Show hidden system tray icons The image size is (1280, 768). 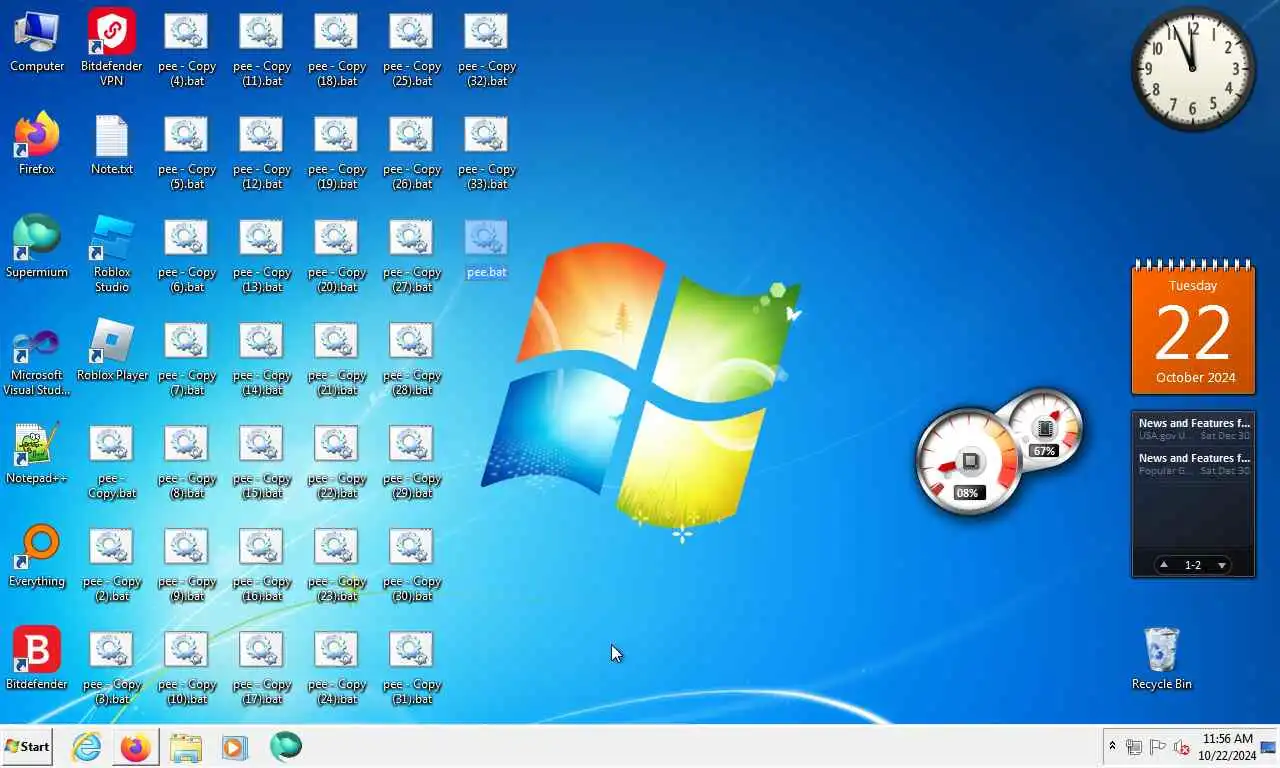pos(1112,747)
